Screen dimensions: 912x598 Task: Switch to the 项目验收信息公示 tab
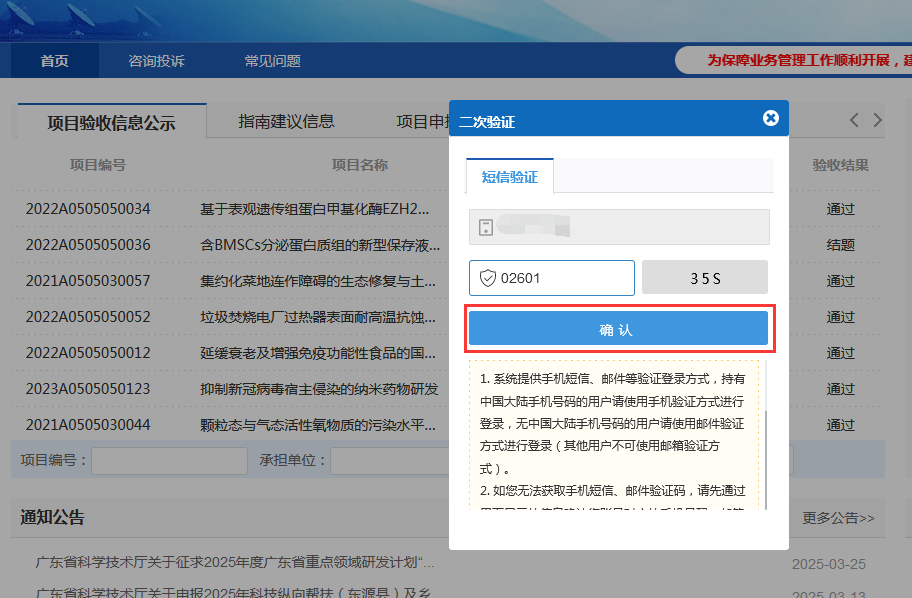click(111, 123)
